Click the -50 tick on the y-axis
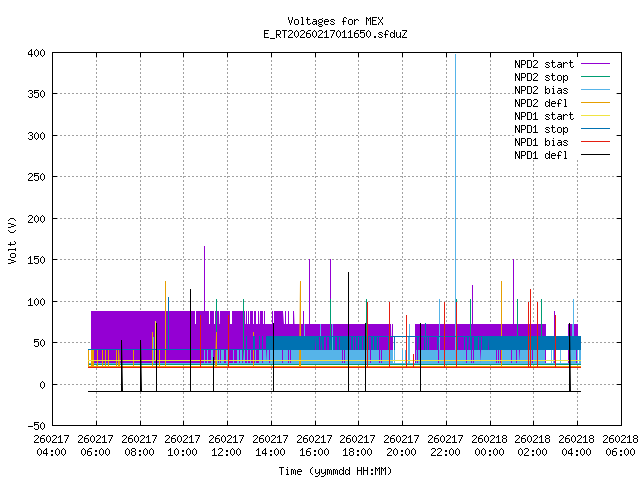The image size is (640, 480). click(x=34, y=426)
